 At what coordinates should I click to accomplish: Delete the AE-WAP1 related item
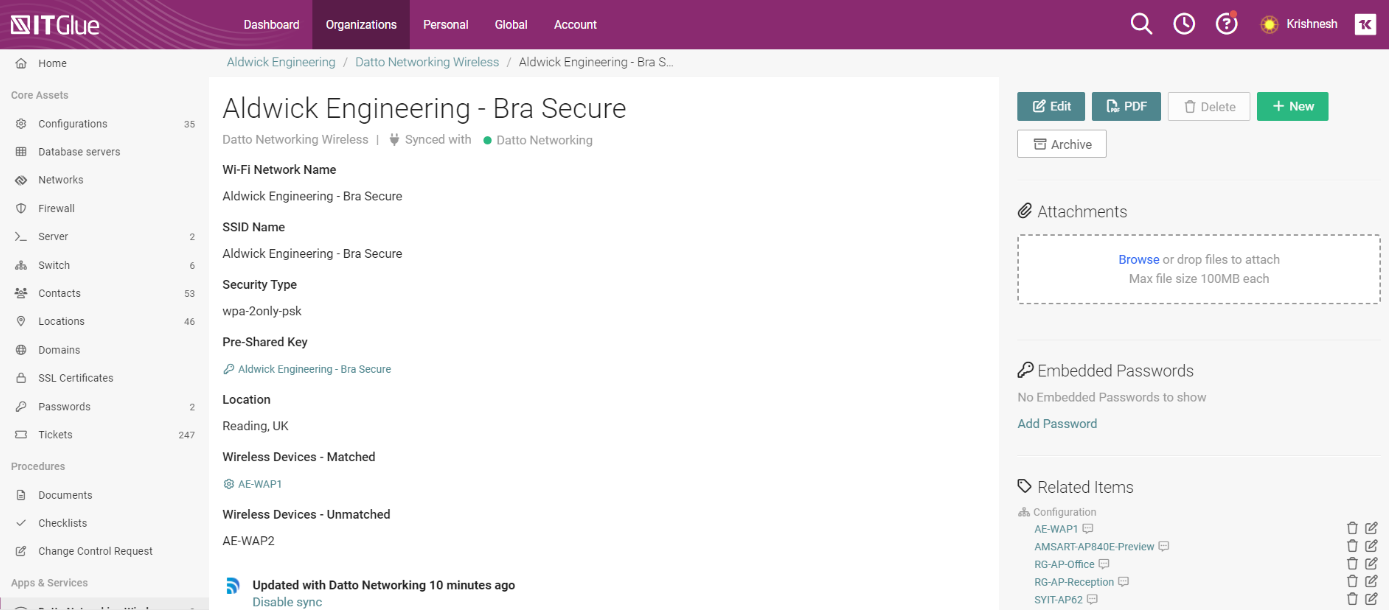[1352, 528]
